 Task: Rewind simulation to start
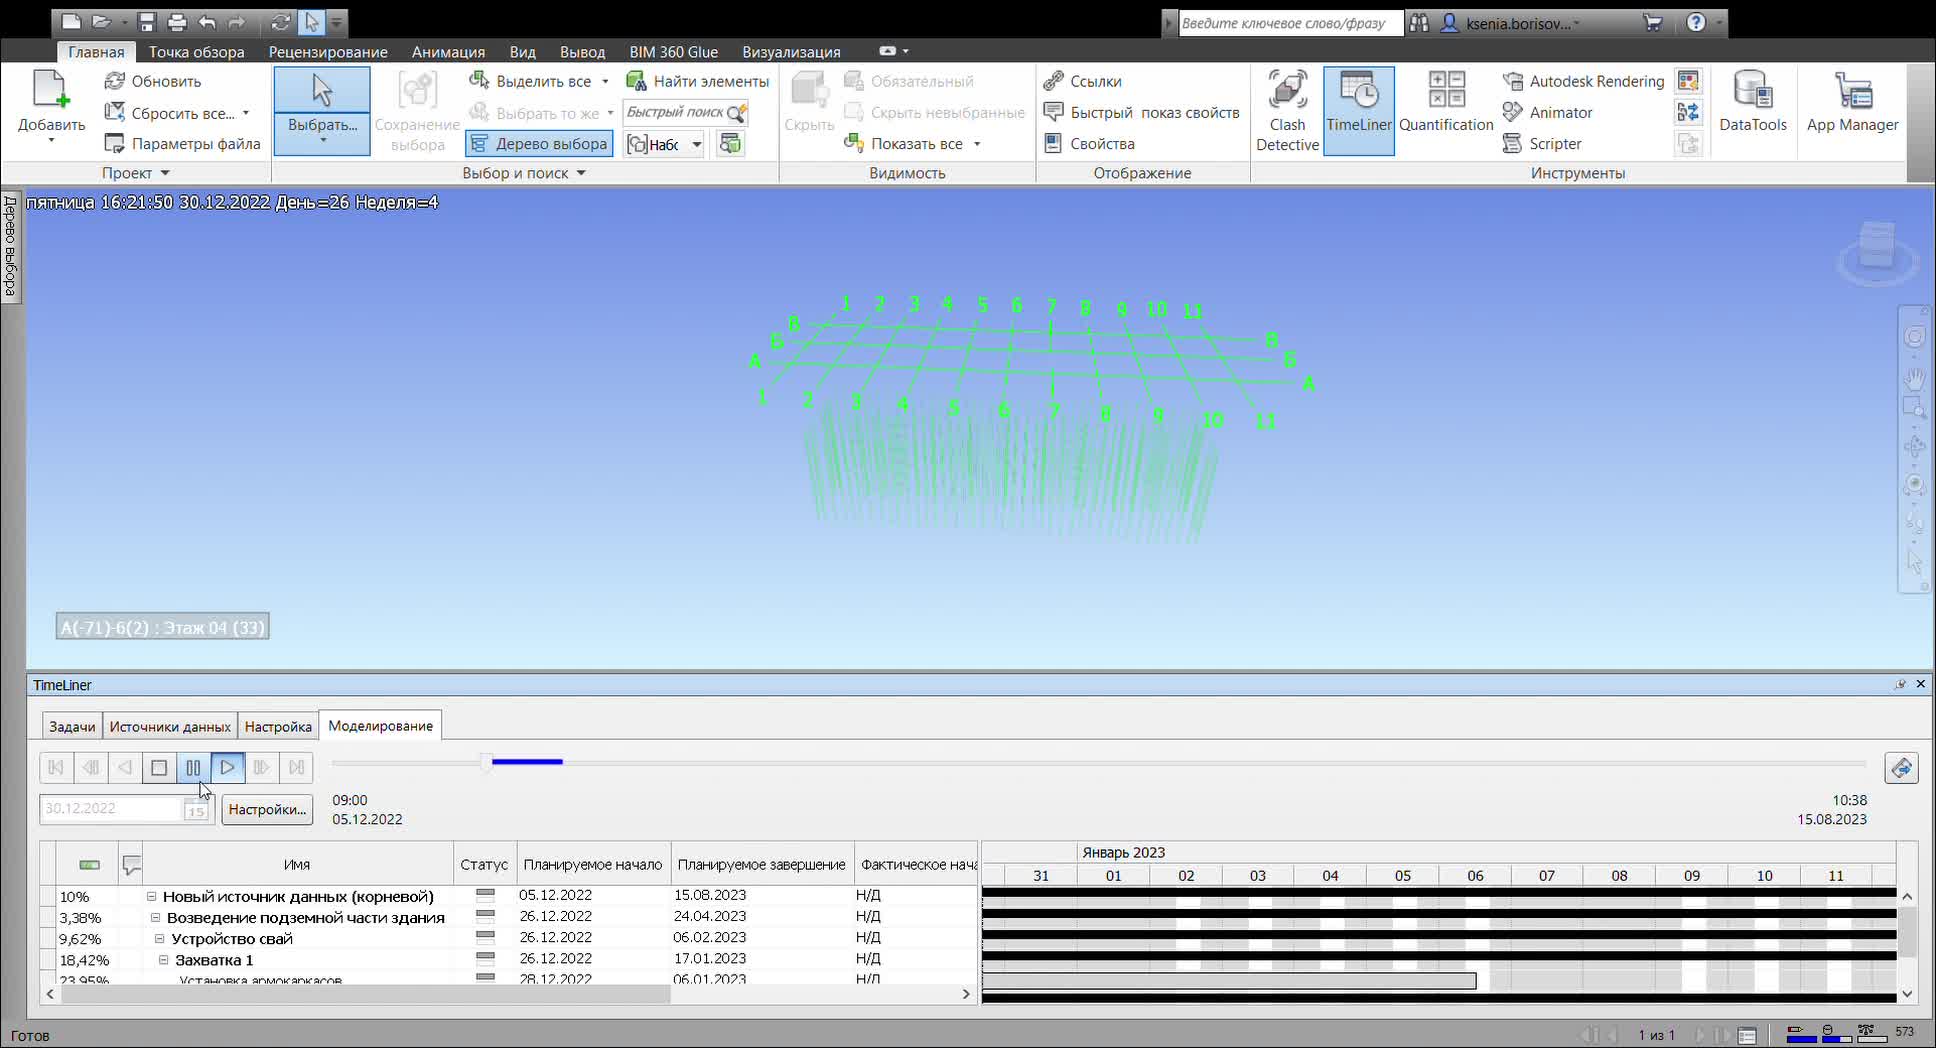tap(56, 767)
